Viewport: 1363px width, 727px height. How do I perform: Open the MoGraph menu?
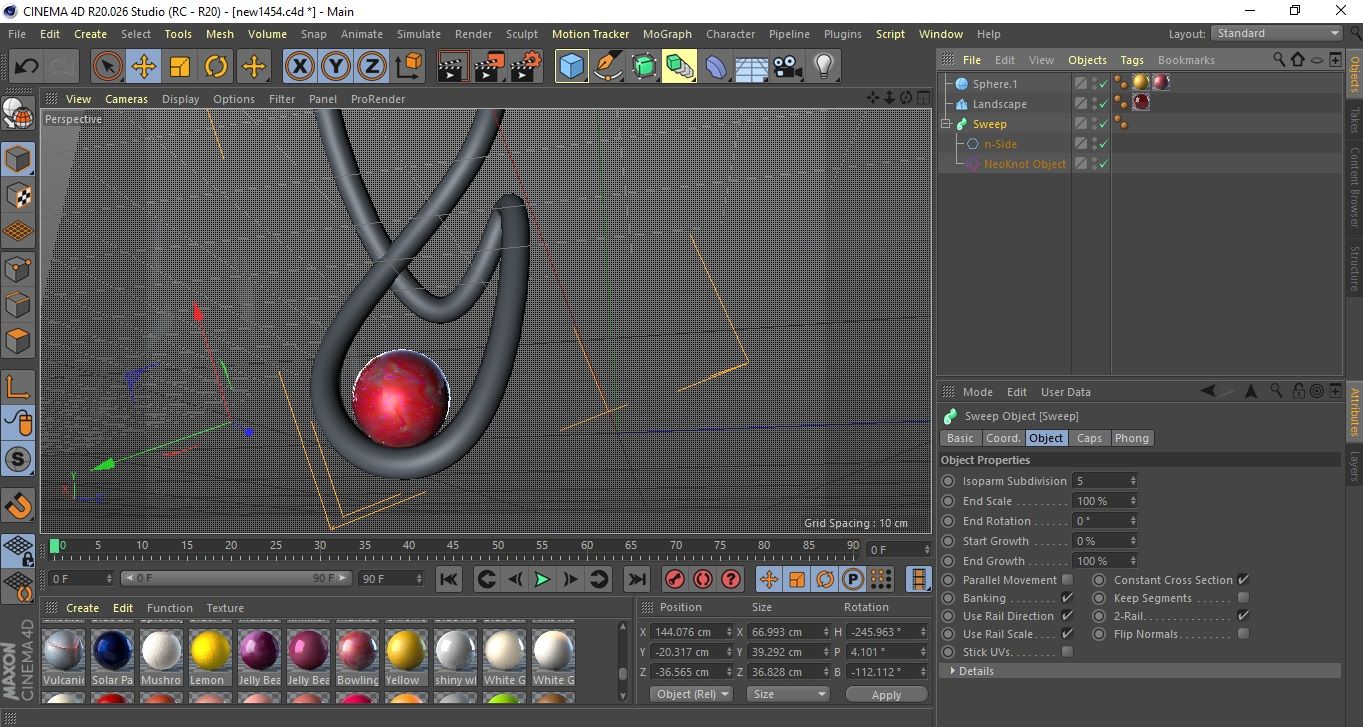667,34
